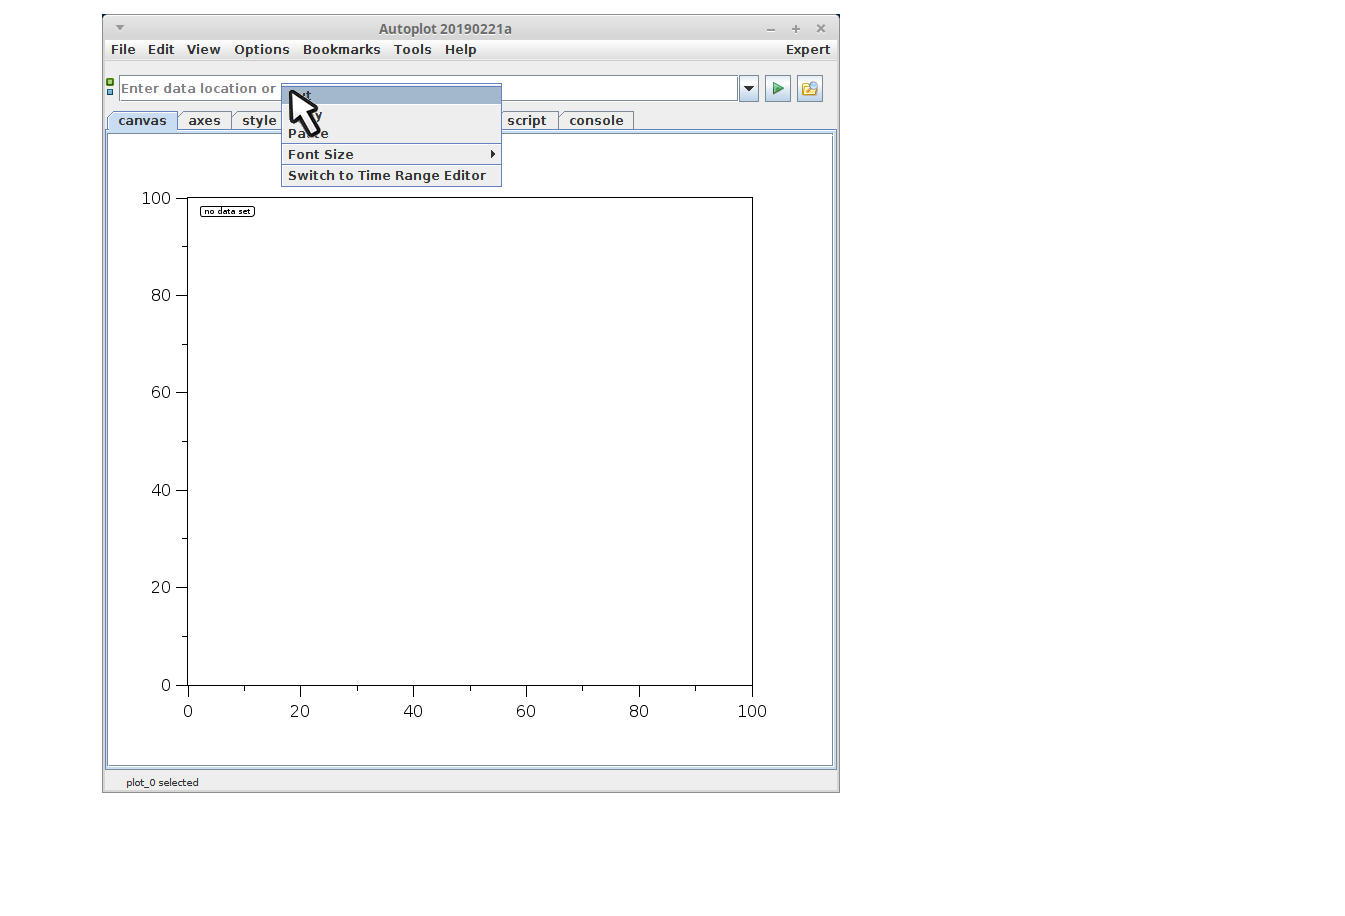
Task: Expand the recent data locations dropdown
Action: [x=748, y=89]
